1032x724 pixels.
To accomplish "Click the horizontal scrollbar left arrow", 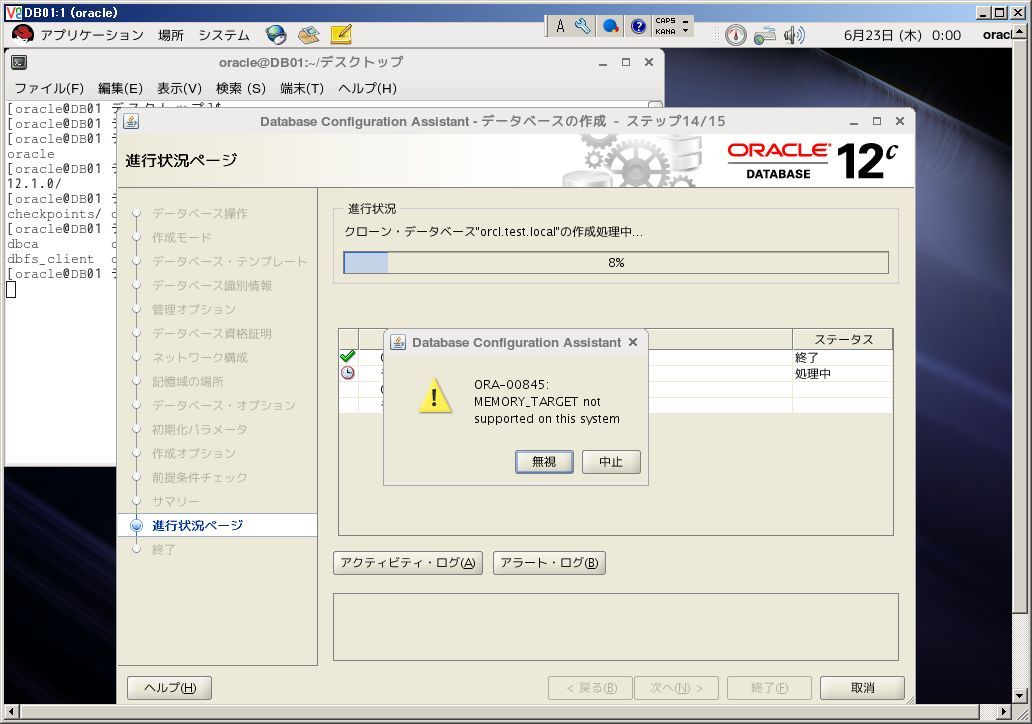I will click(10, 711).
